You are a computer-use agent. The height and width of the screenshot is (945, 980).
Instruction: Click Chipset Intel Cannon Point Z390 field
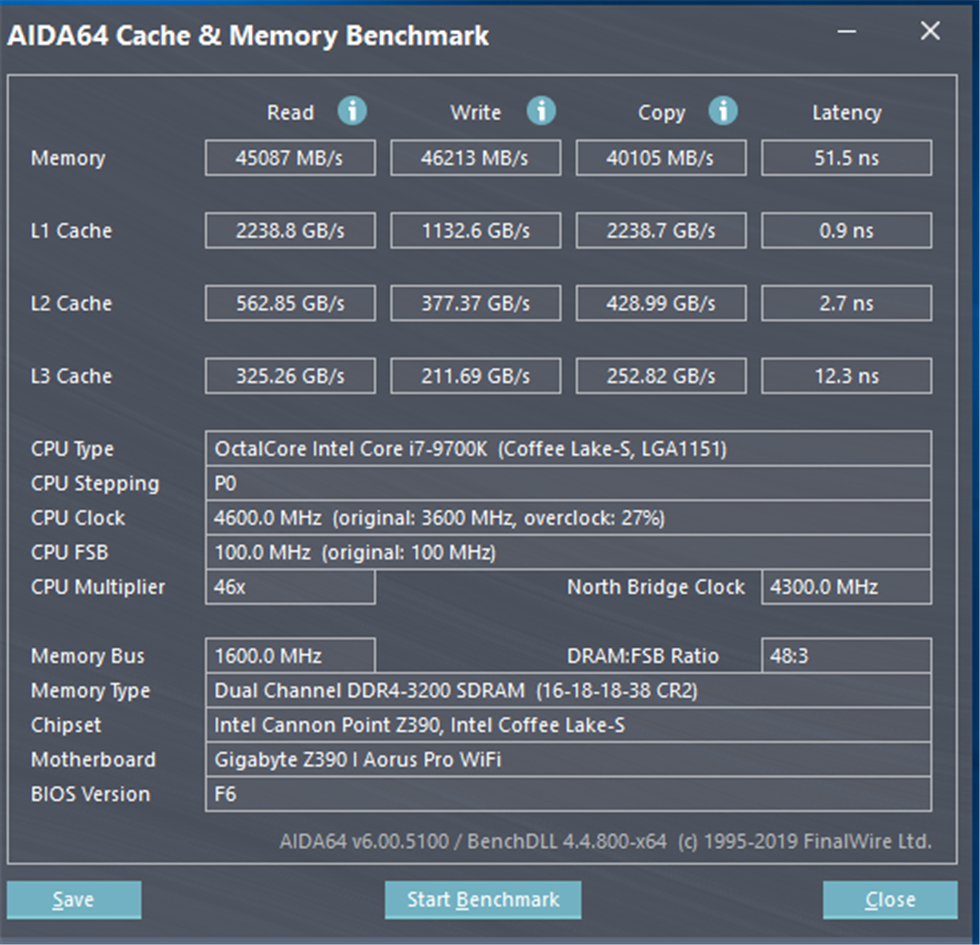click(x=568, y=724)
